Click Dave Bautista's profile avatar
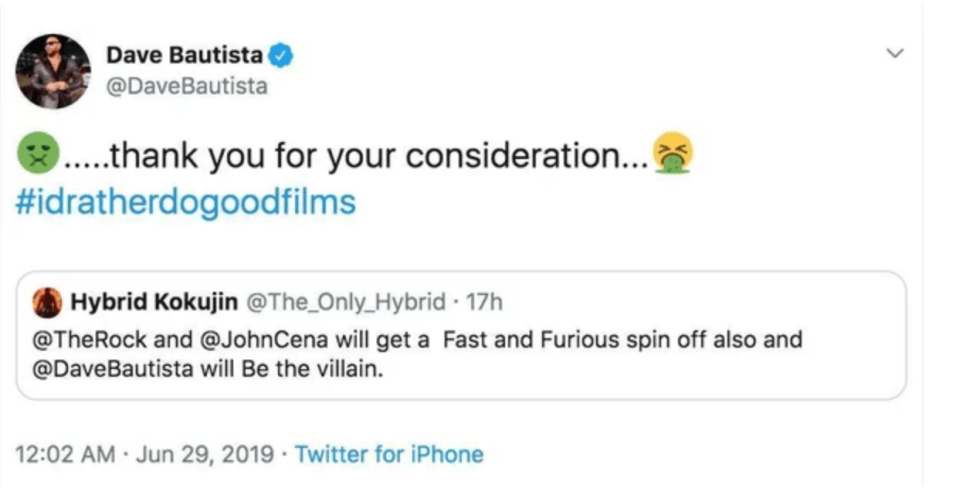Image resolution: width=956 pixels, height=488 pixels. click(x=53, y=71)
